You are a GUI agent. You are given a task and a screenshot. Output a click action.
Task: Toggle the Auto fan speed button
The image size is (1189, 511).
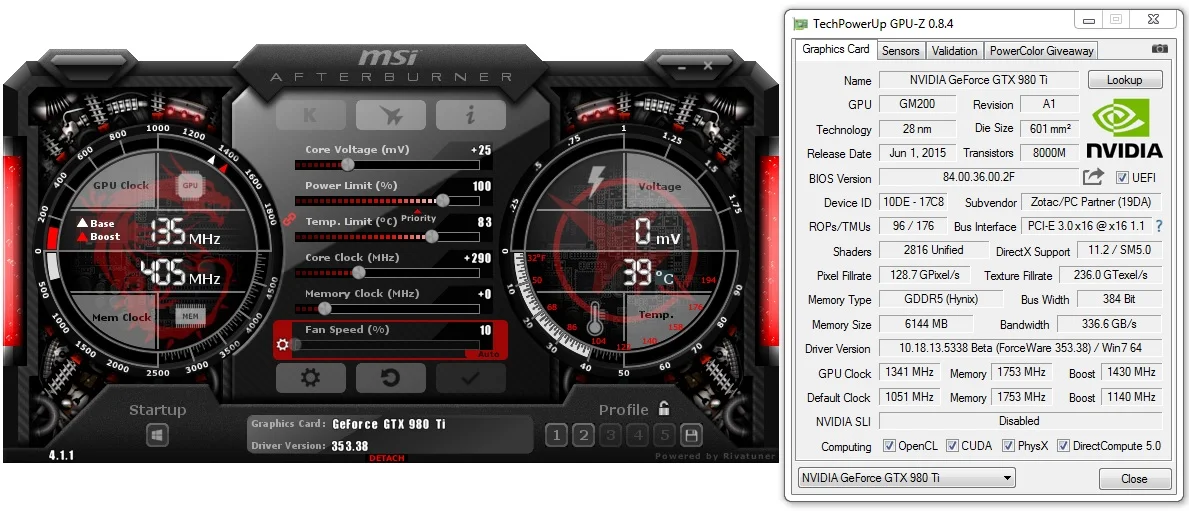(488, 355)
